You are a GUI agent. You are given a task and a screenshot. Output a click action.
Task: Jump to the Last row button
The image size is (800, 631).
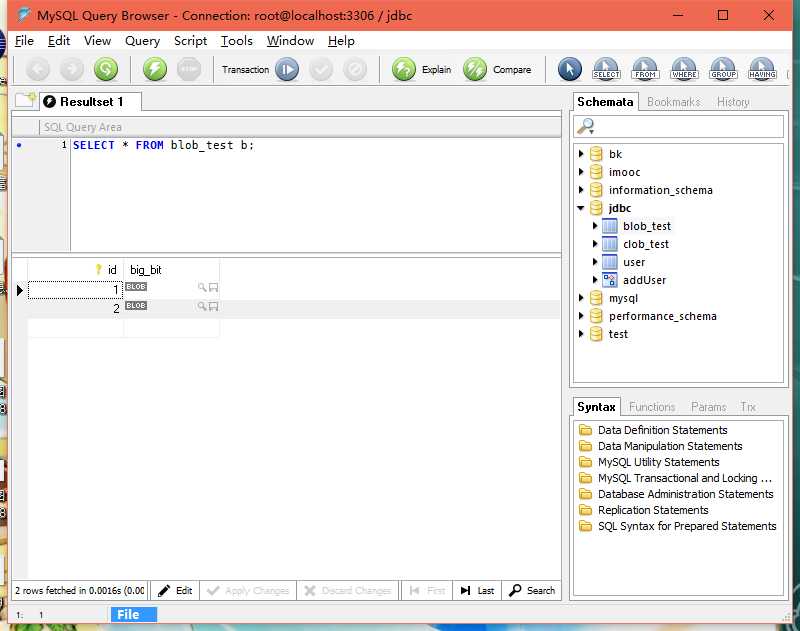(478, 591)
